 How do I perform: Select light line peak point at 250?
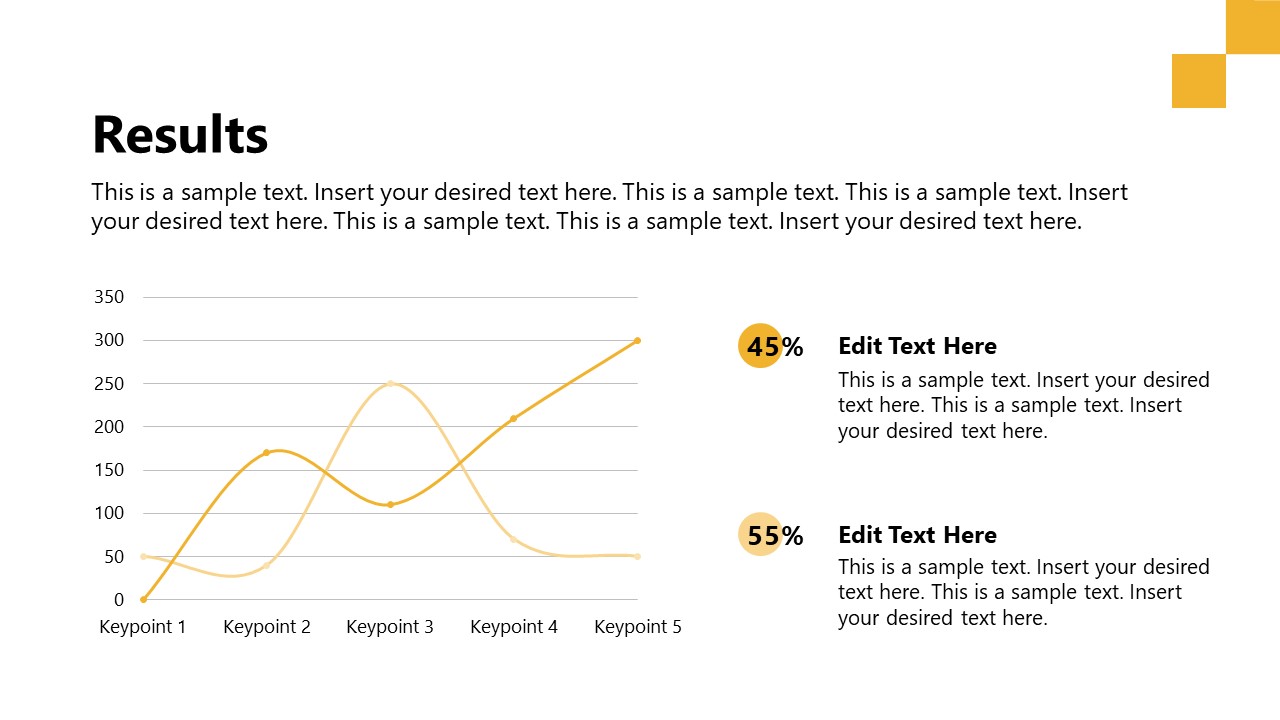click(x=390, y=383)
